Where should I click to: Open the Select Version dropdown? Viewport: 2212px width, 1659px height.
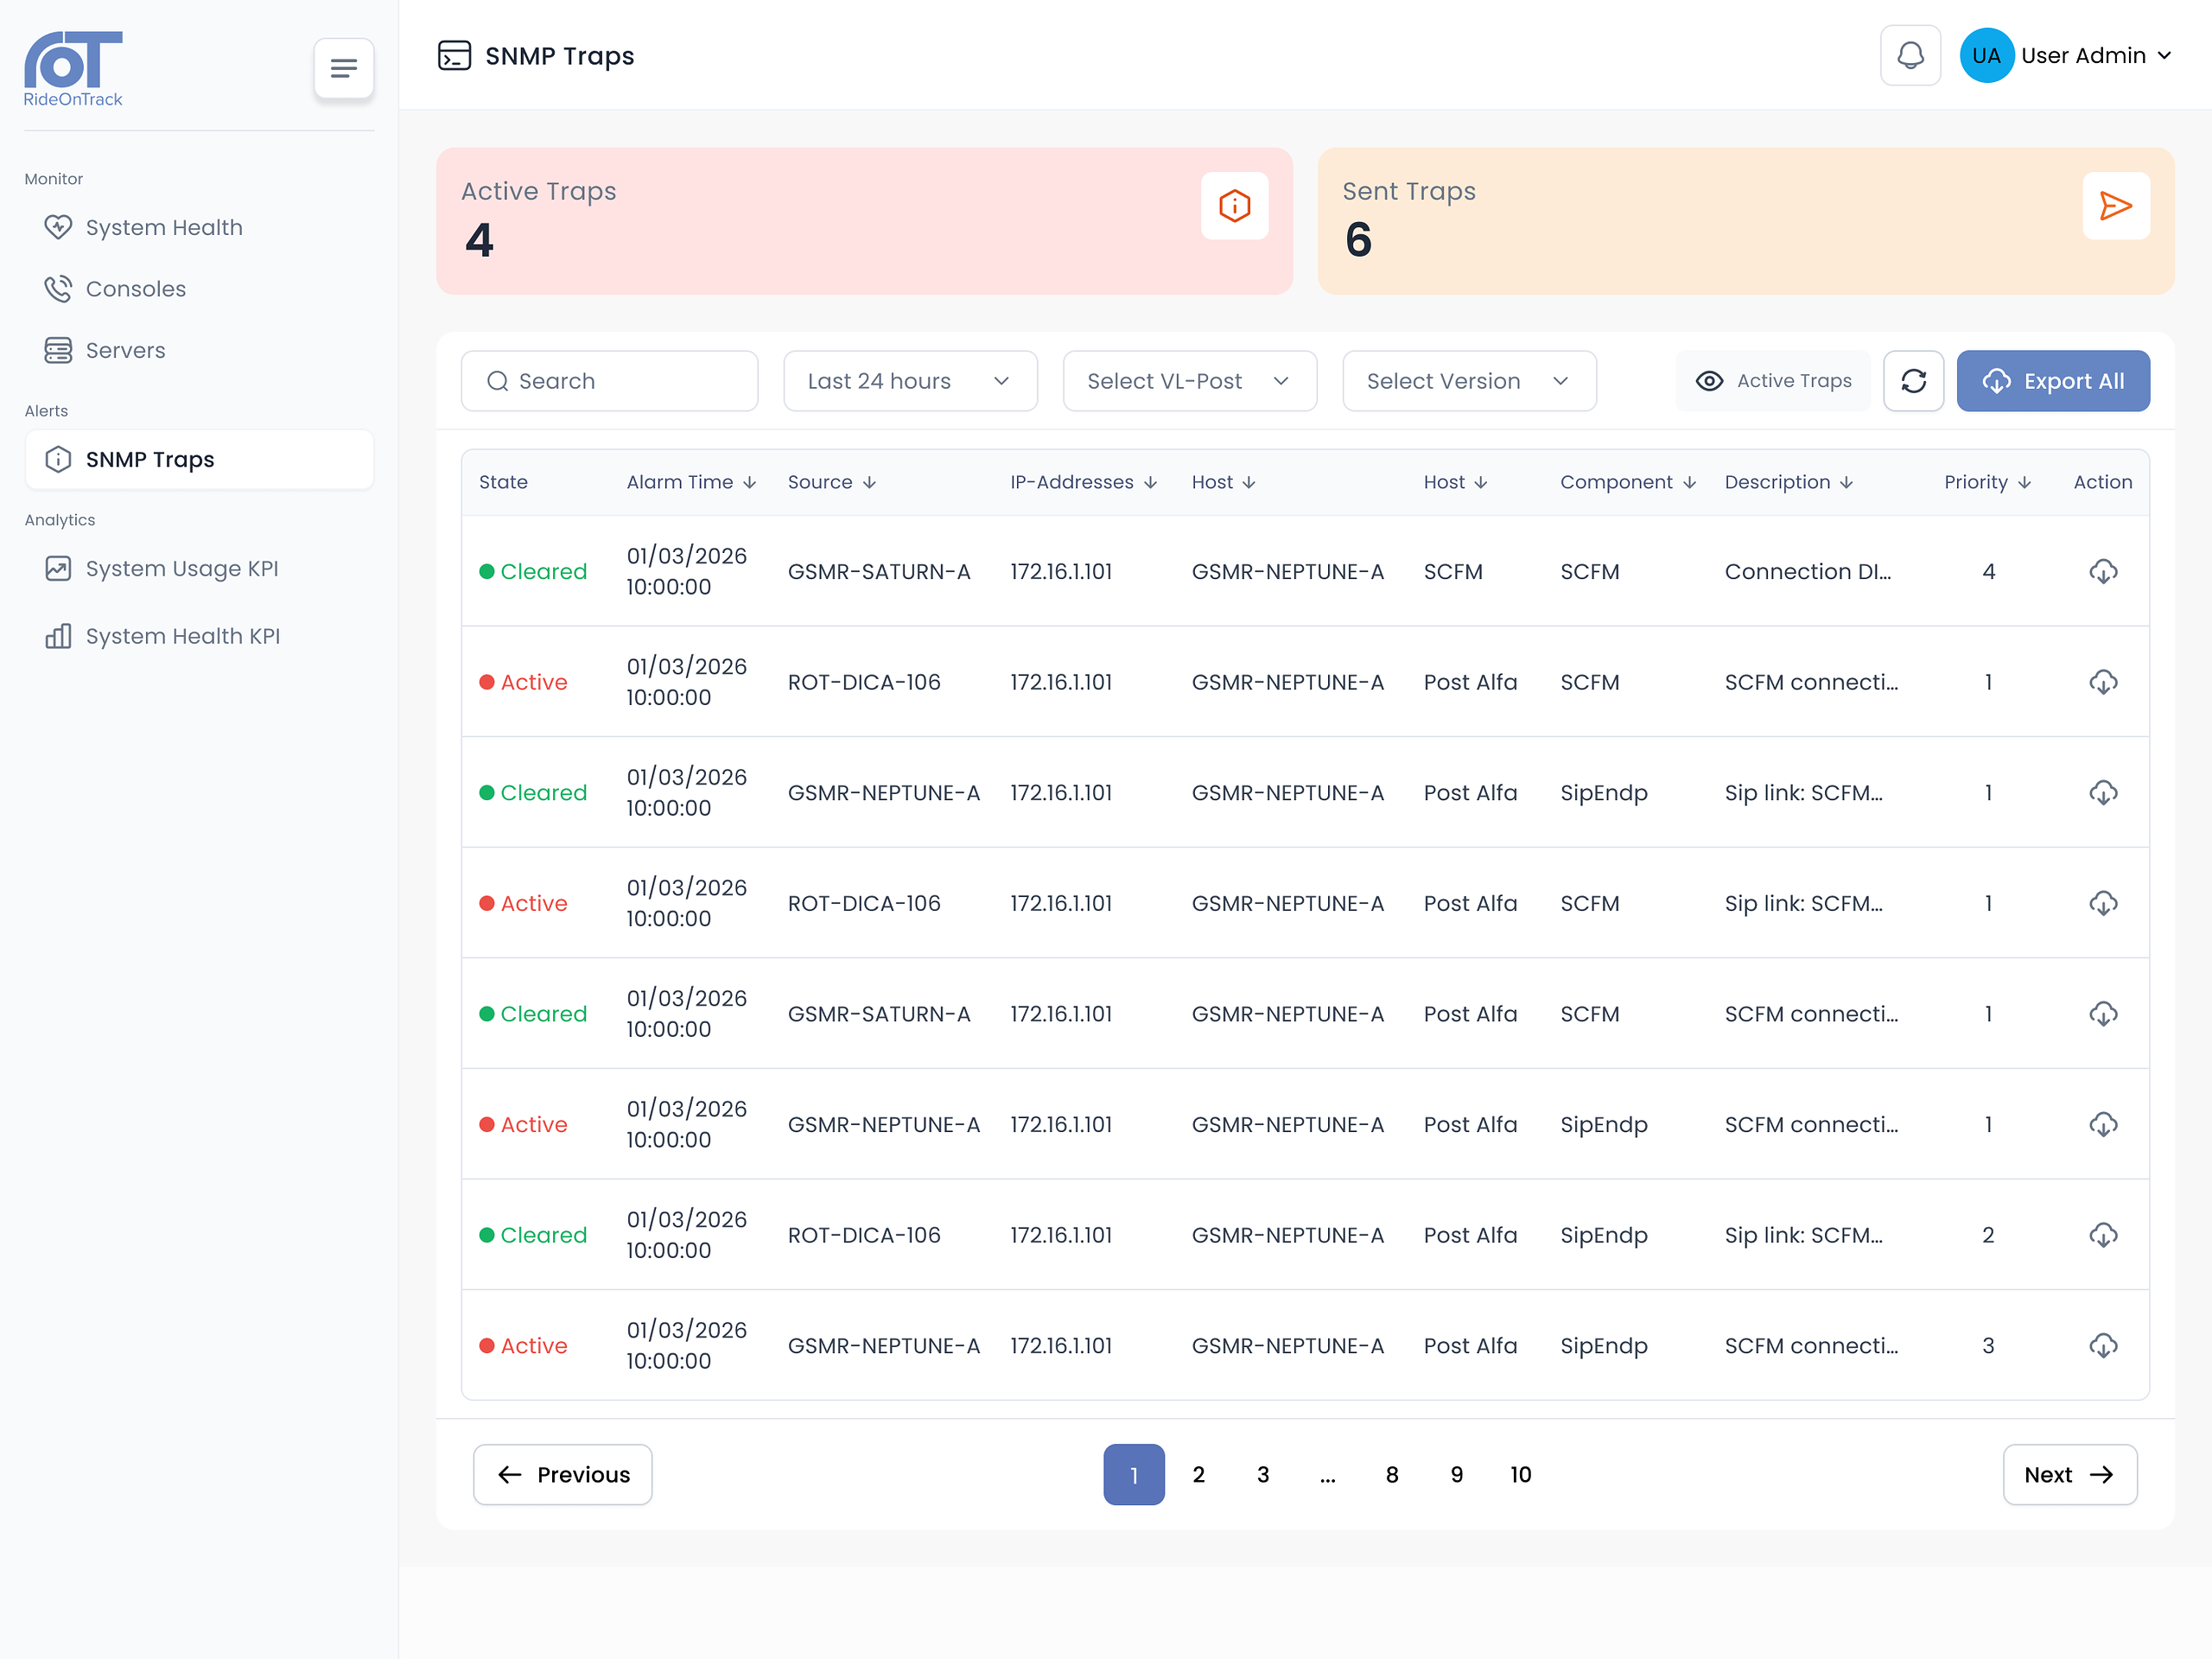pyautogui.click(x=1469, y=381)
